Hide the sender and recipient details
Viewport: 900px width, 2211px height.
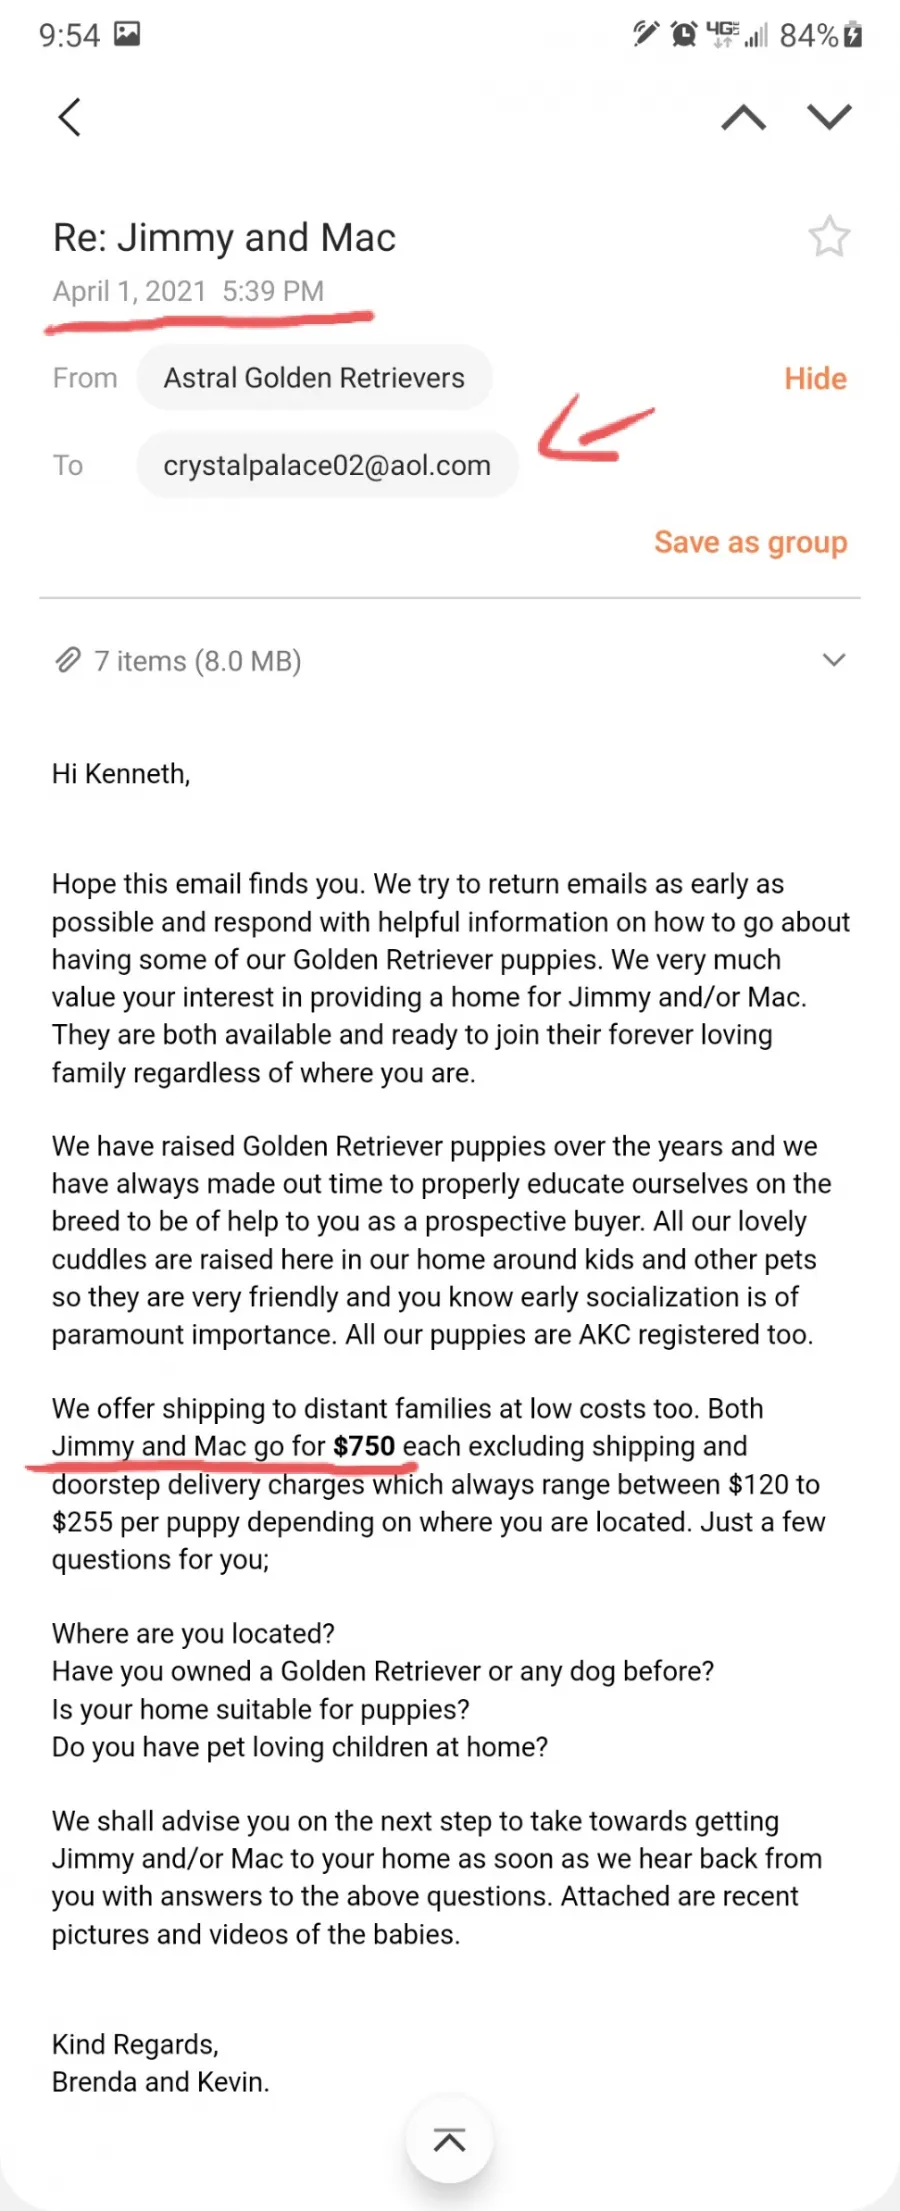pos(815,379)
